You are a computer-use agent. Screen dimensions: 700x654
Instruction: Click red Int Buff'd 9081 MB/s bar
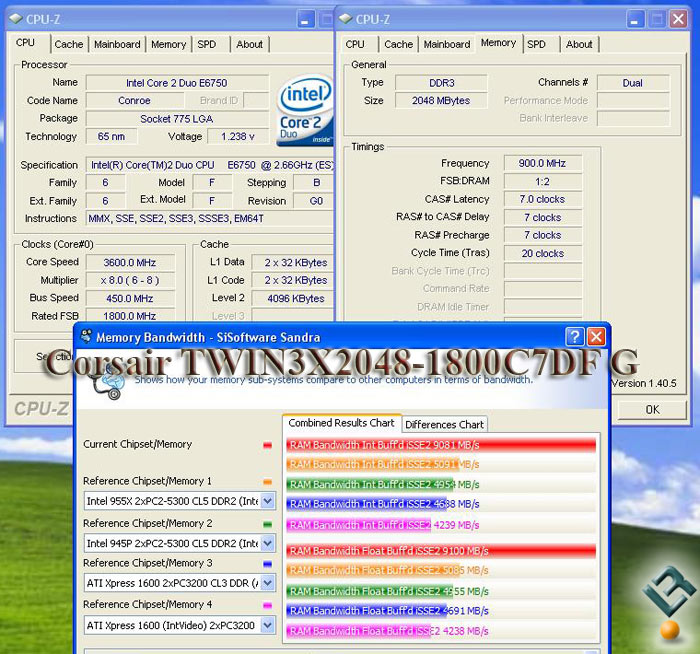441,445
